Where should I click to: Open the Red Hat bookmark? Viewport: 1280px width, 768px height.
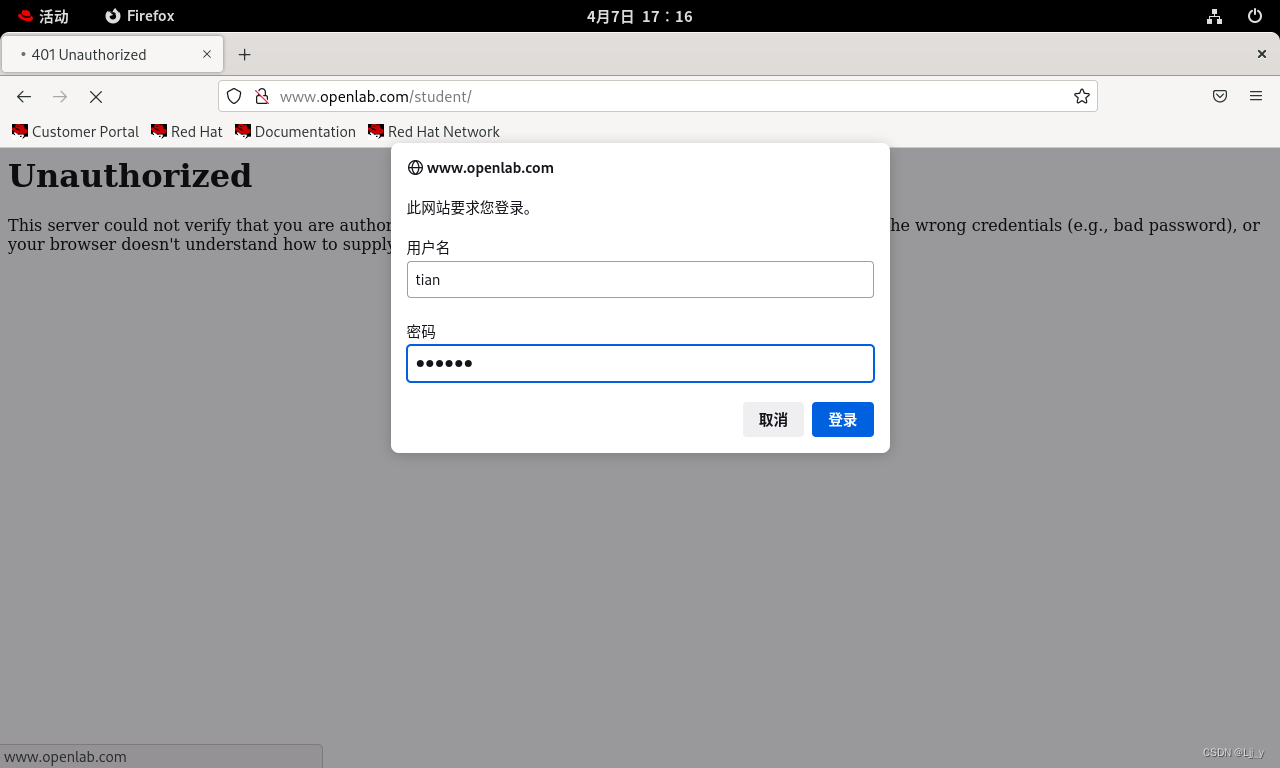[x=187, y=131]
